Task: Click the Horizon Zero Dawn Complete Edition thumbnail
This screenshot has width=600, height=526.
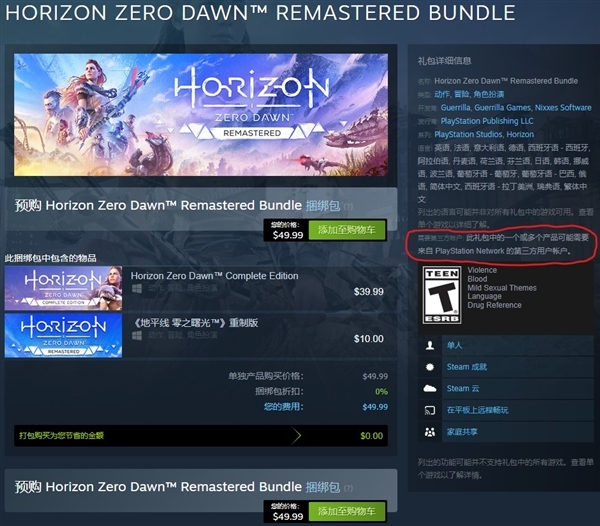Action: tap(64, 288)
